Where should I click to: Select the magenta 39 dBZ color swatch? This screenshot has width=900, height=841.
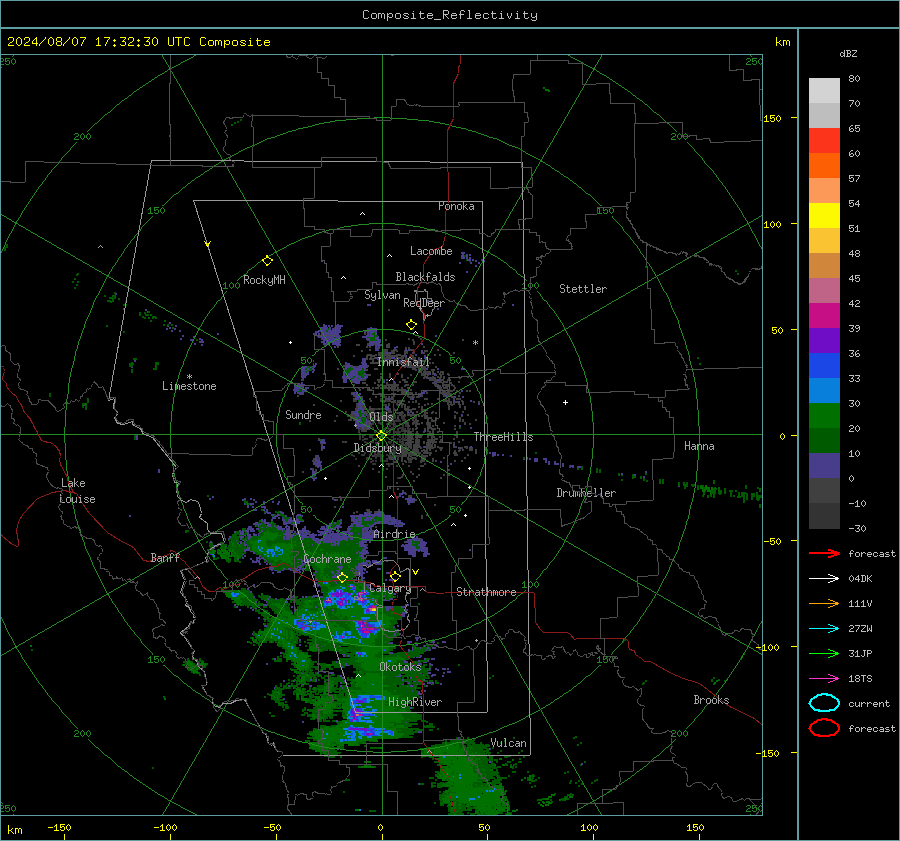point(824,316)
